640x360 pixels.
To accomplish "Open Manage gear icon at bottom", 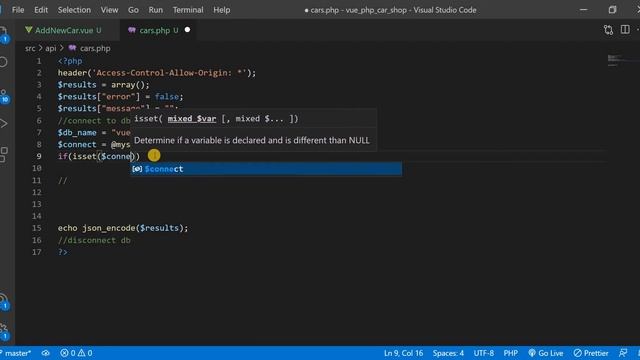I will click(x=4, y=331).
